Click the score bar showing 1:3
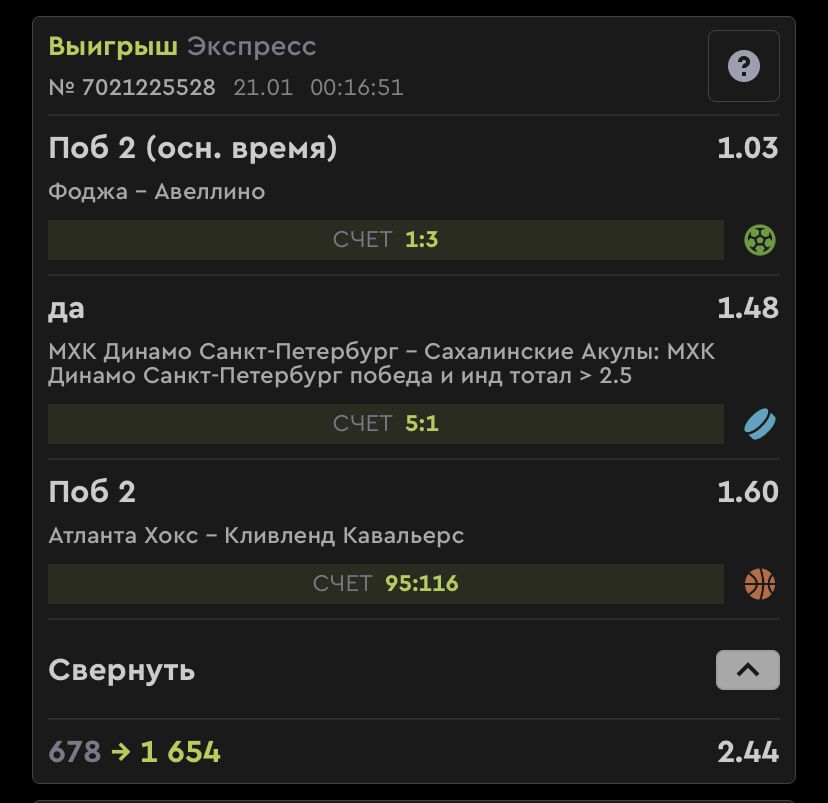The height and width of the screenshot is (803, 828). [385, 240]
